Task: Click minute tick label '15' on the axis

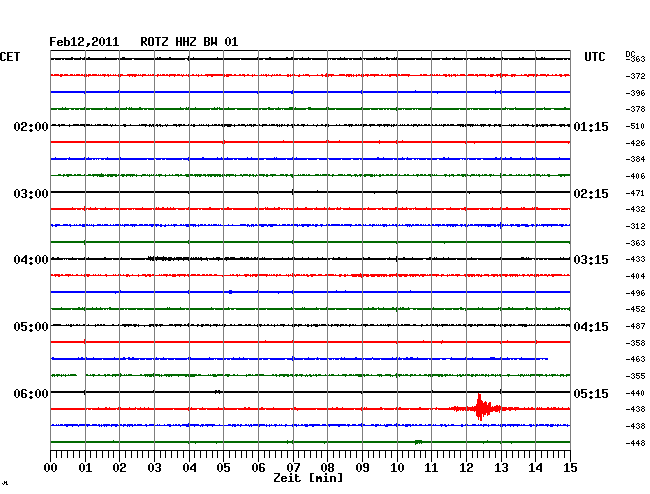Action: [570, 468]
